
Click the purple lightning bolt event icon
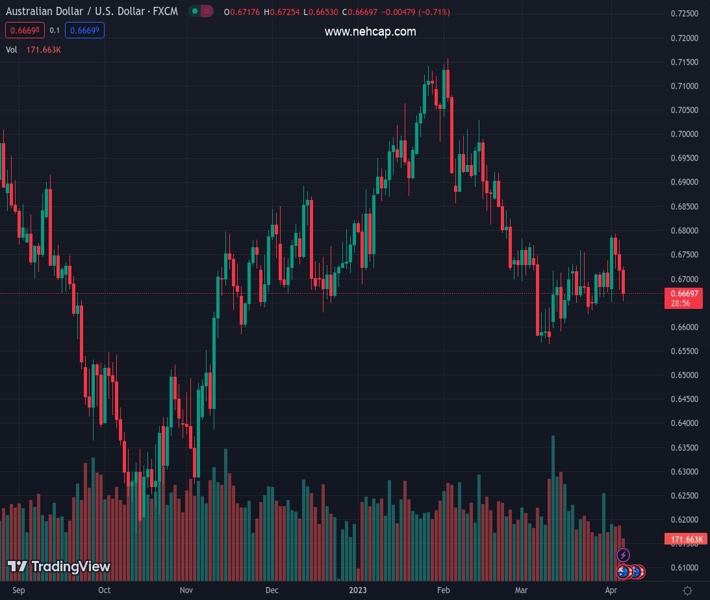[x=624, y=555]
